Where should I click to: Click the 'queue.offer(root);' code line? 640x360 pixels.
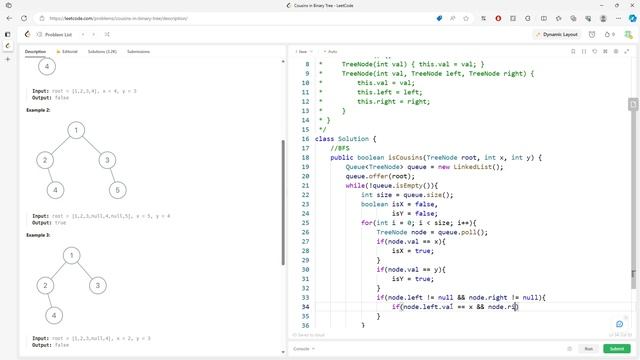coord(380,176)
